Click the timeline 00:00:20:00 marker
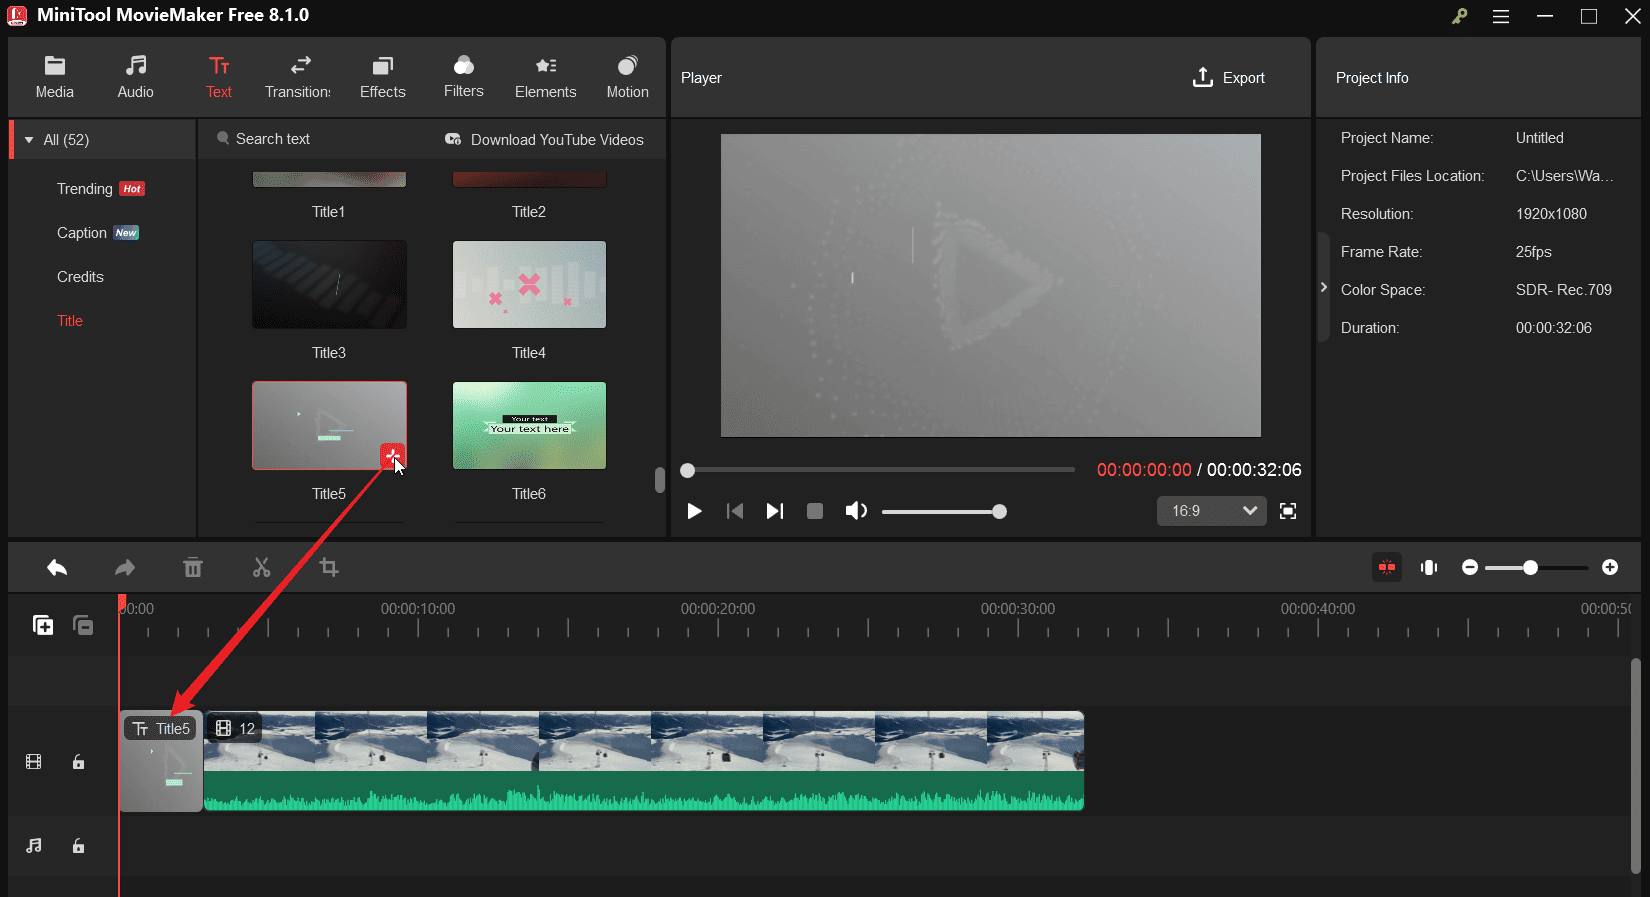1650x897 pixels. [x=718, y=609]
